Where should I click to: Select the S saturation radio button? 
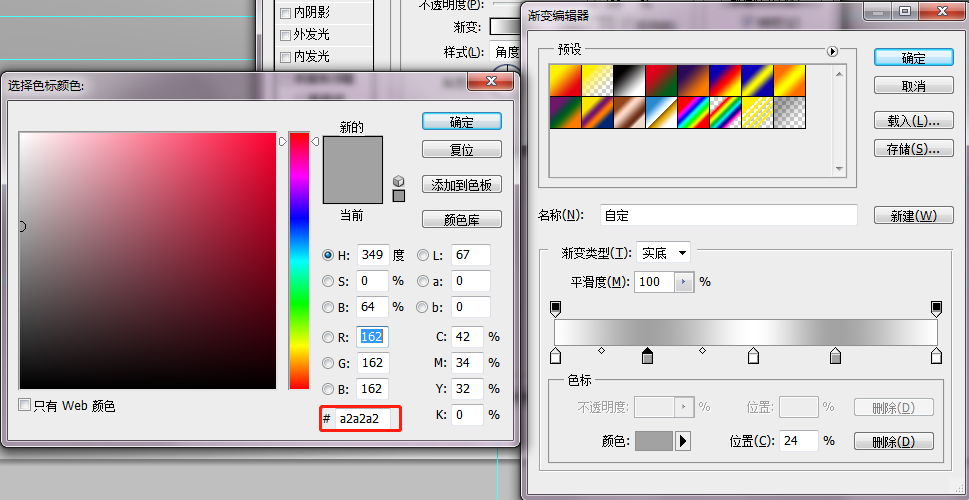[x=328, y=281]
